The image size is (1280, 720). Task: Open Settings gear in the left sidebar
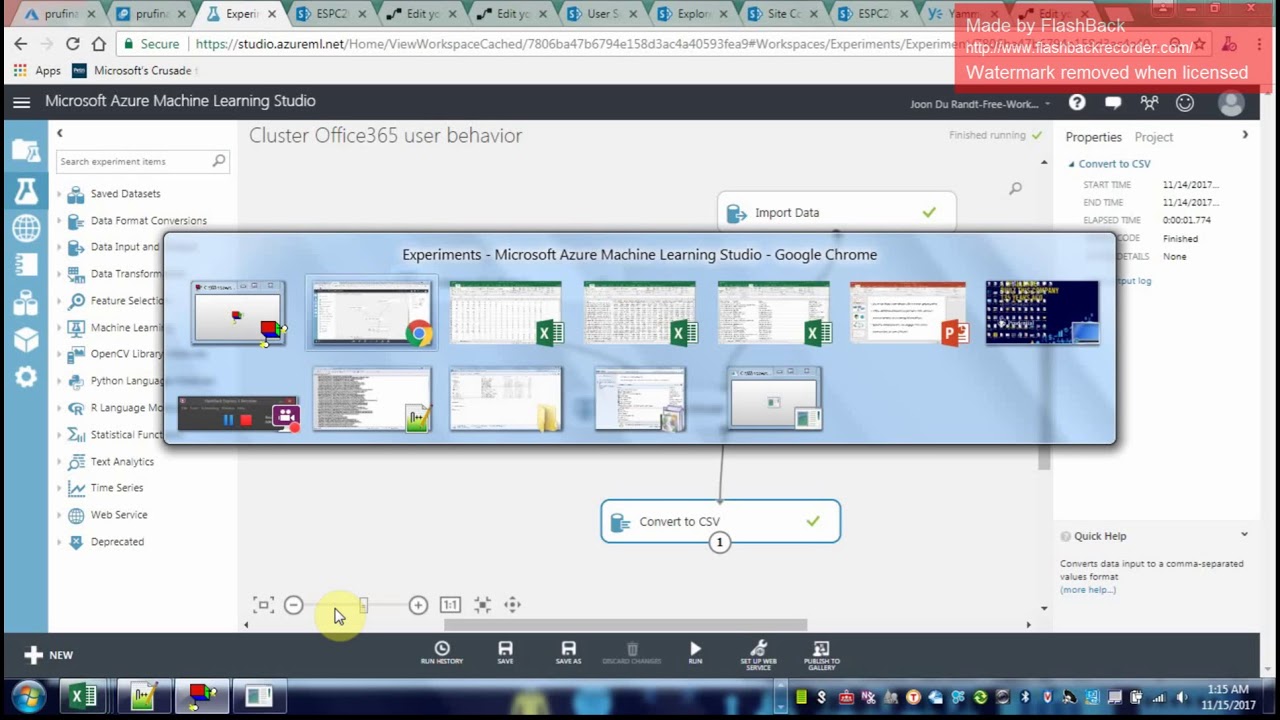(x=26, y=377)
